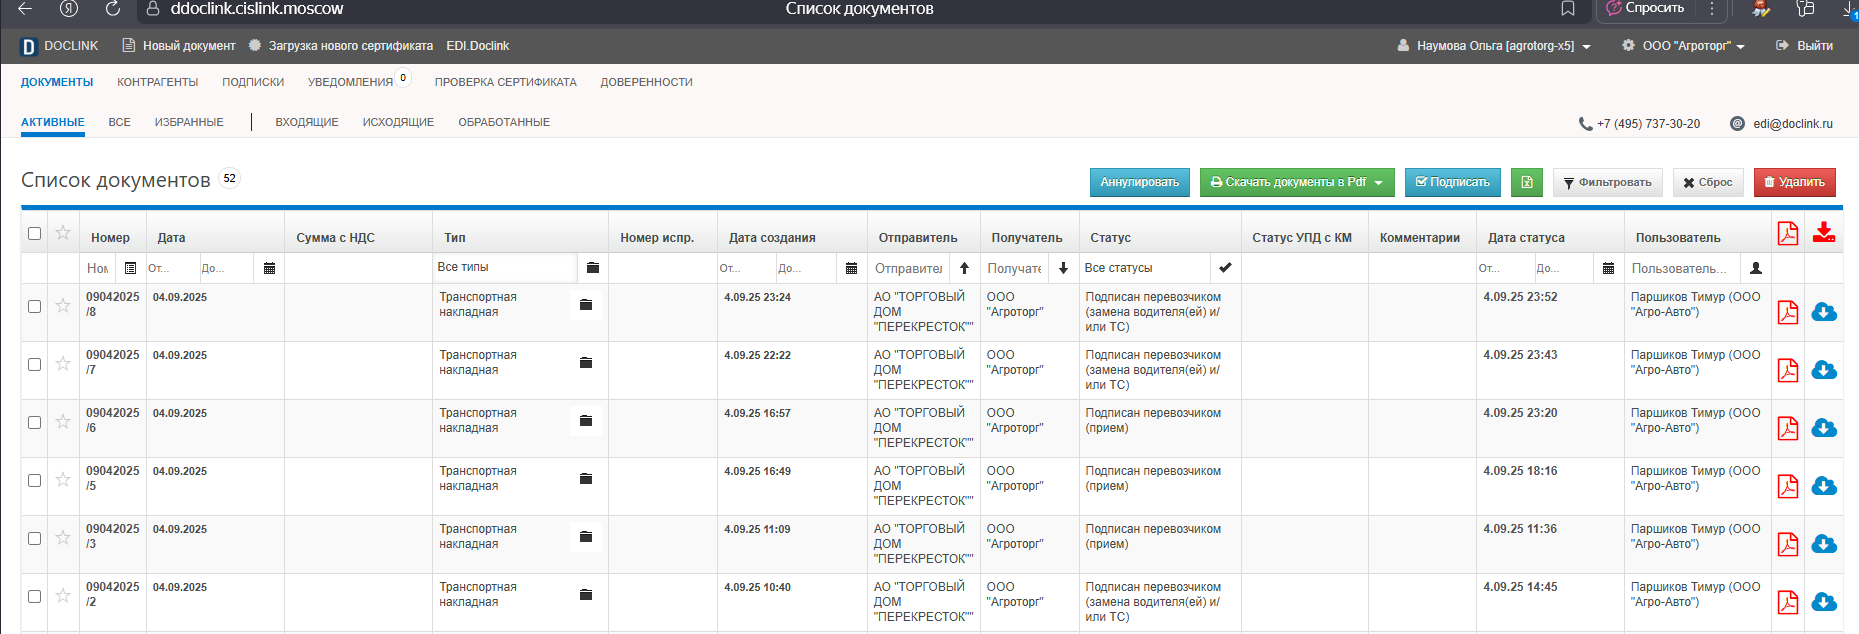The width and height of the screenshot is (1859, 634).
Task: Click the list icon next to number filter
Action: click(130, 268)
